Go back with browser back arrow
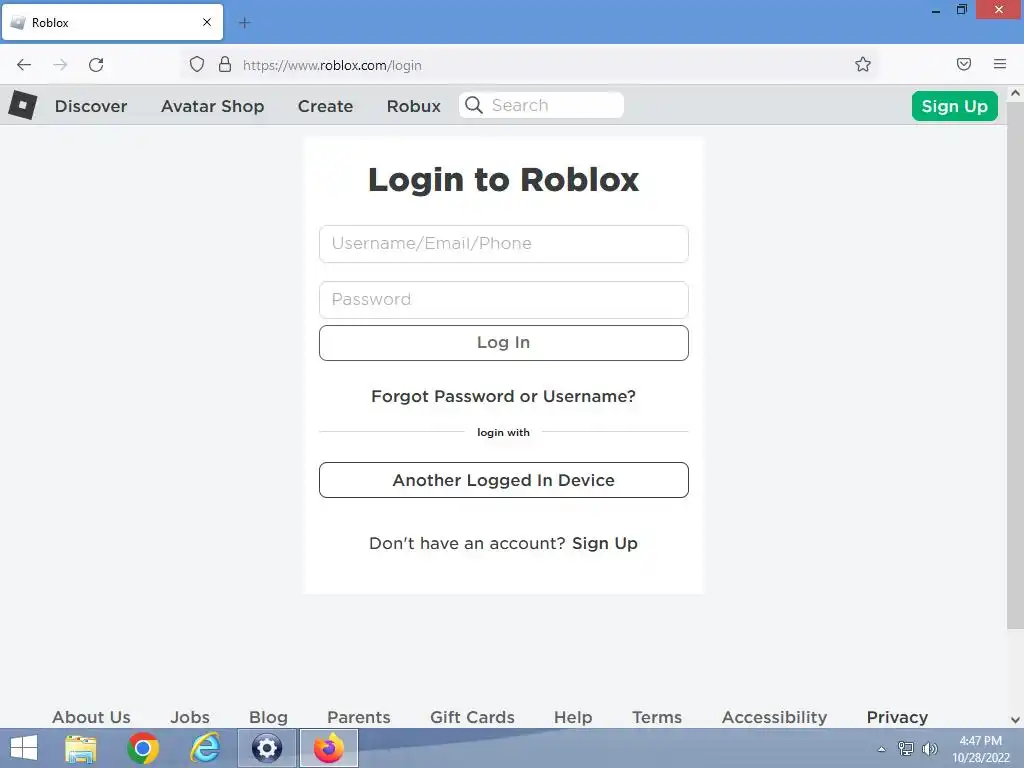This screenshot has height=768, width=1024. [24, 65]
